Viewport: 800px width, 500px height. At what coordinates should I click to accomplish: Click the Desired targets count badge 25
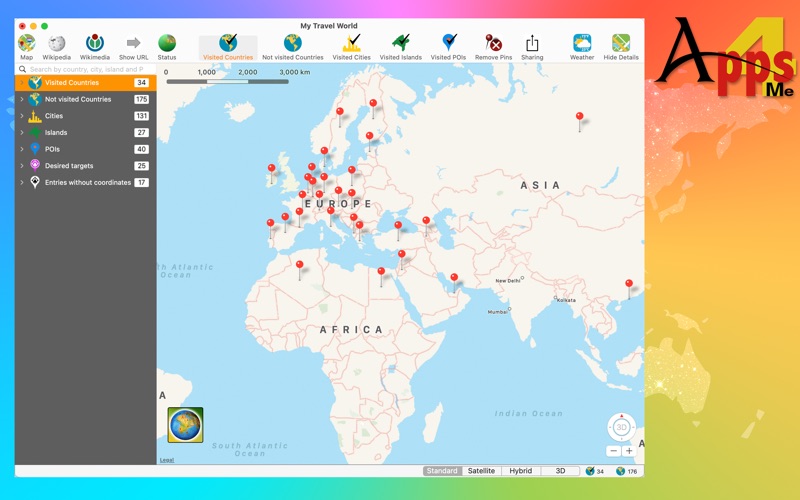(x=141, y=166)
